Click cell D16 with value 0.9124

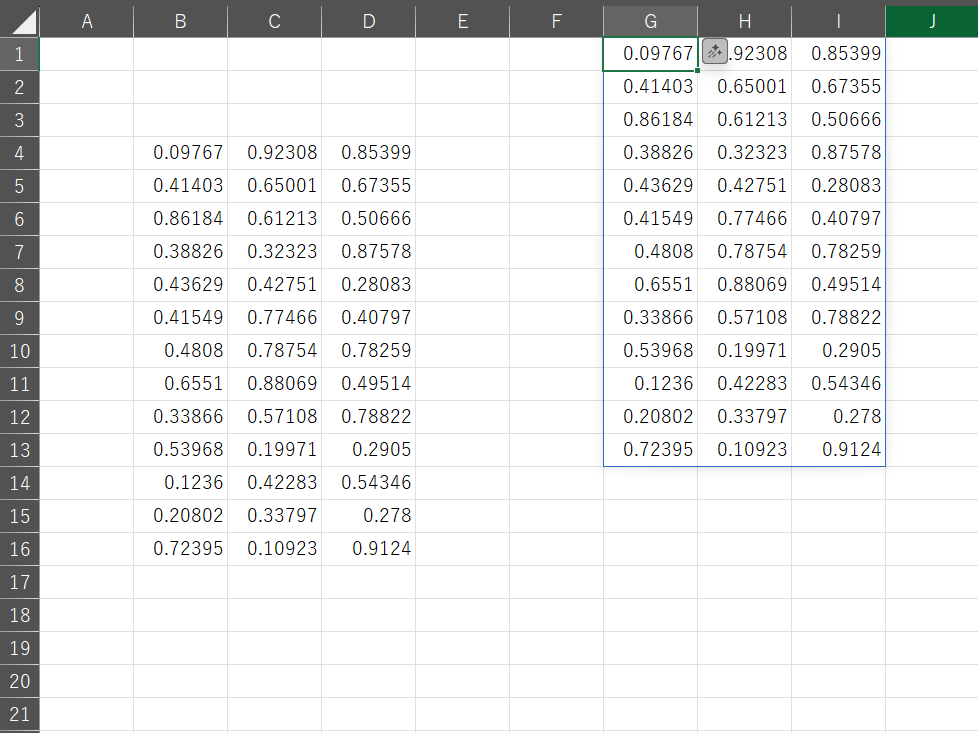(369, 549)
